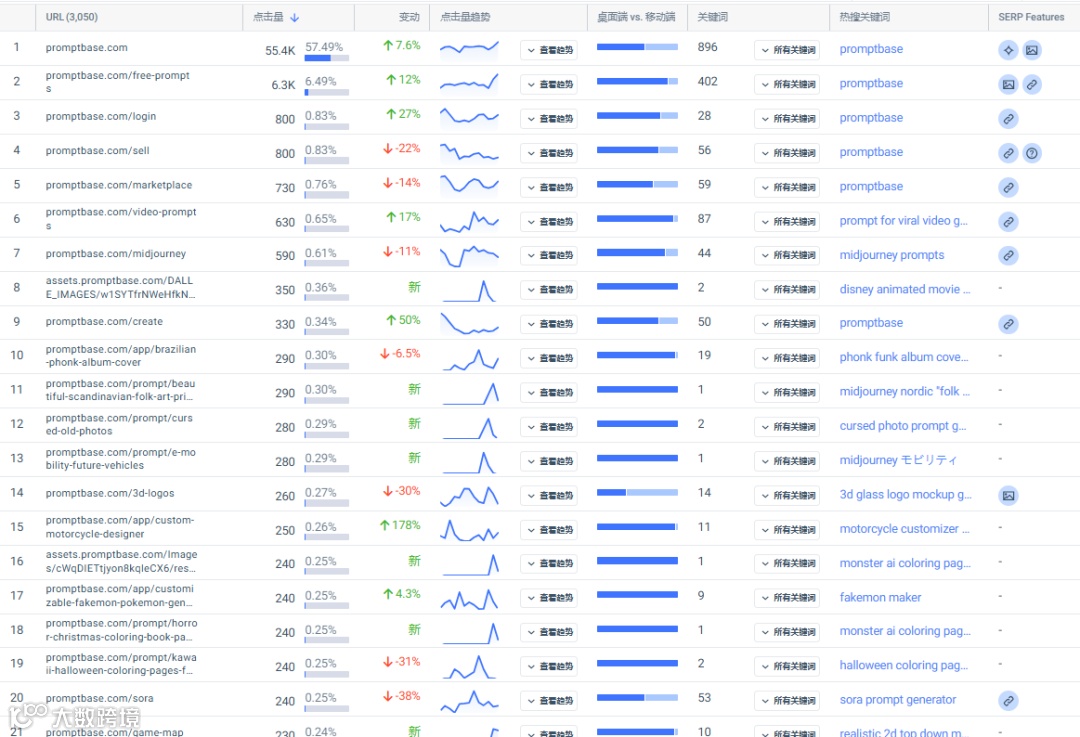Open 查看趋势 dropdown for promptbase.com row
This screenshot has width=1080, height=737.
pyautogui.click(x=549, y=50)
